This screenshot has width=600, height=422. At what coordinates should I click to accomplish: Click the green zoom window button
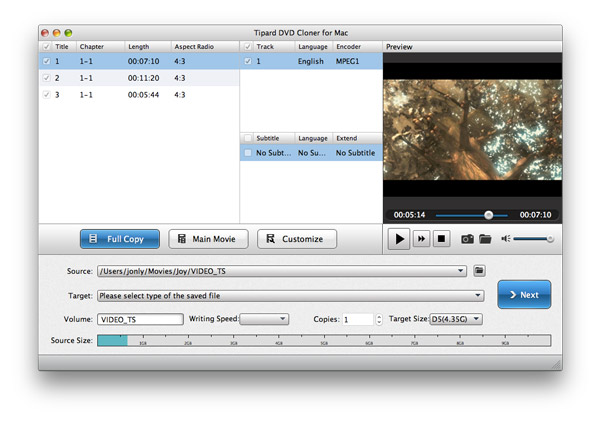[x=68, y=33]
